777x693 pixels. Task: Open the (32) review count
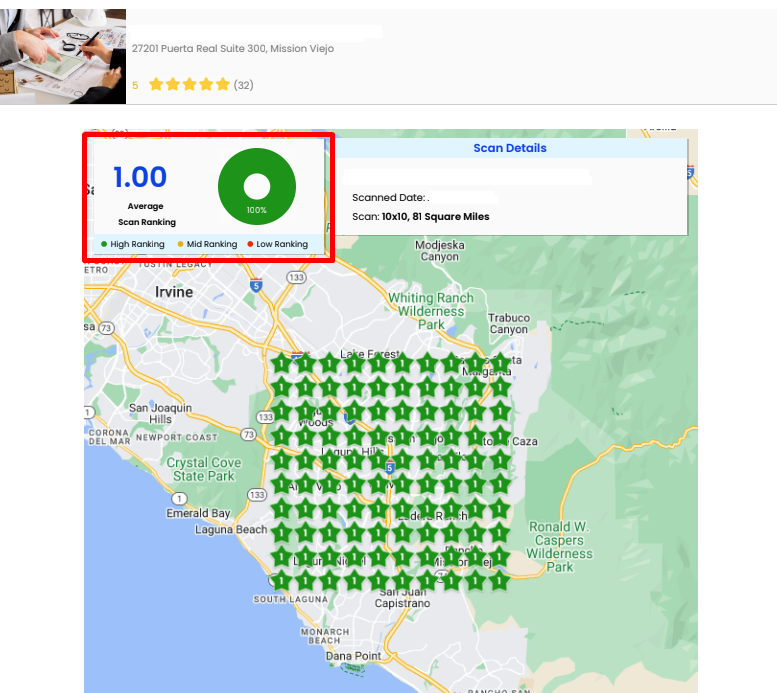(243, 85)
